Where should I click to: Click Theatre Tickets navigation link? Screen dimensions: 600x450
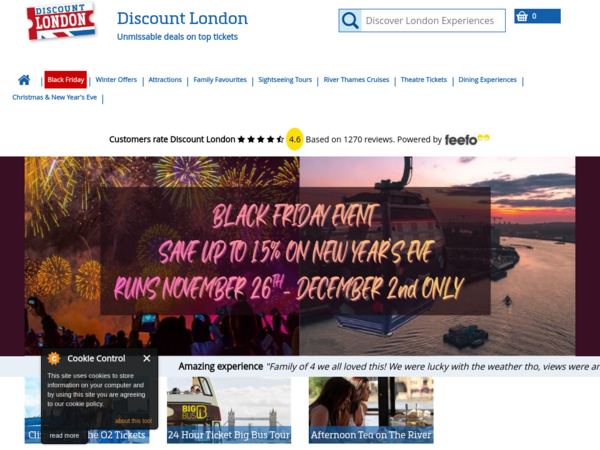tap(424, 80)
